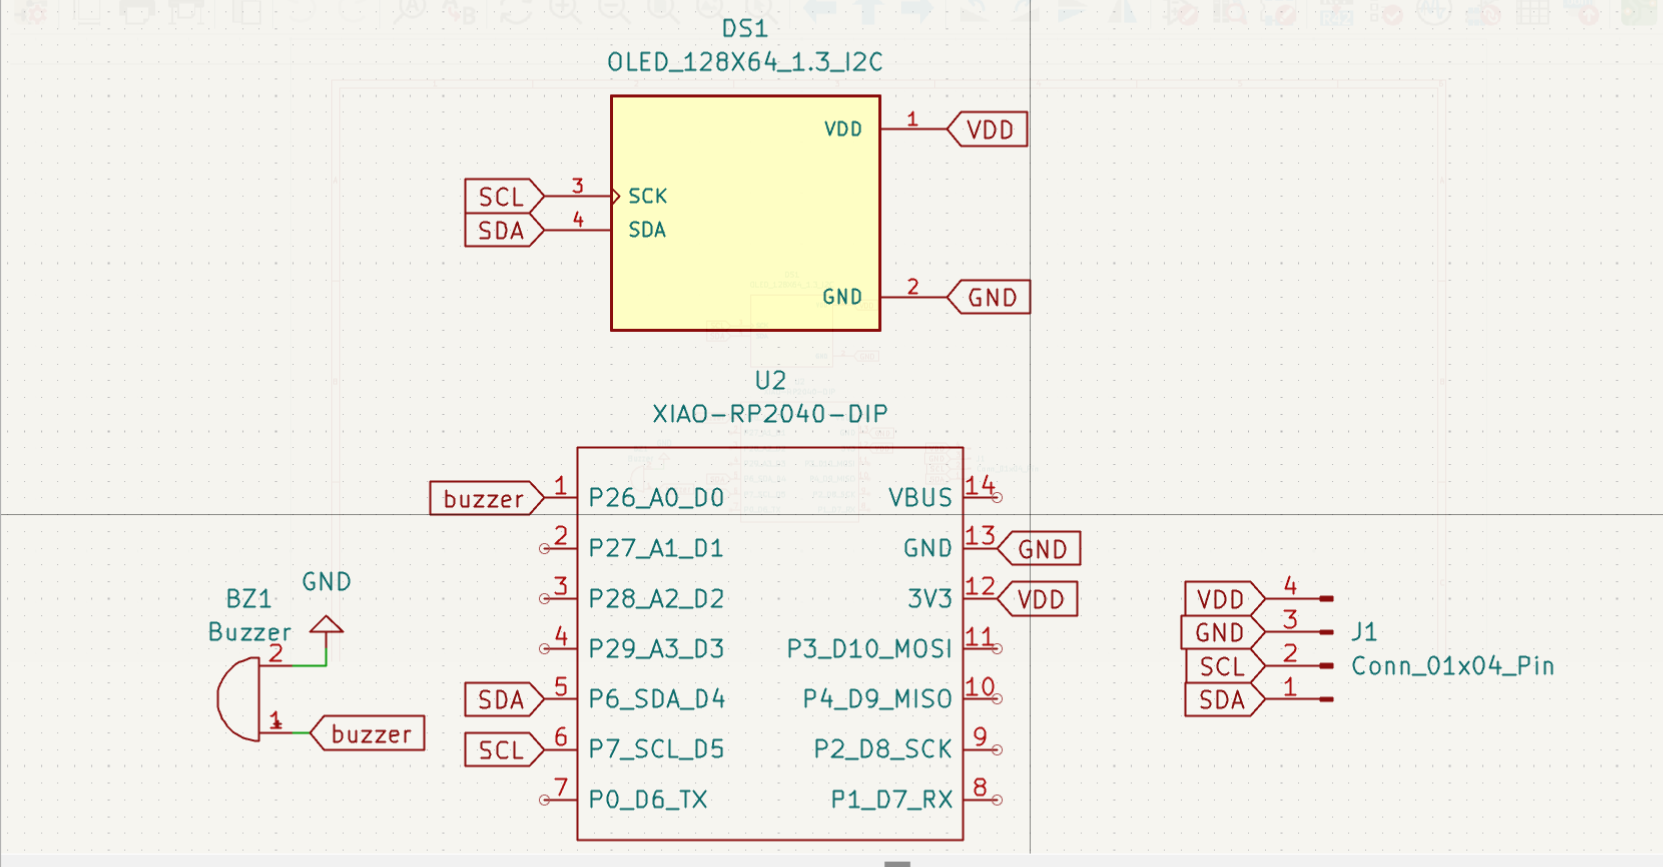Click the P6_SDA_D4 pin name on U2

coord(657,698)
